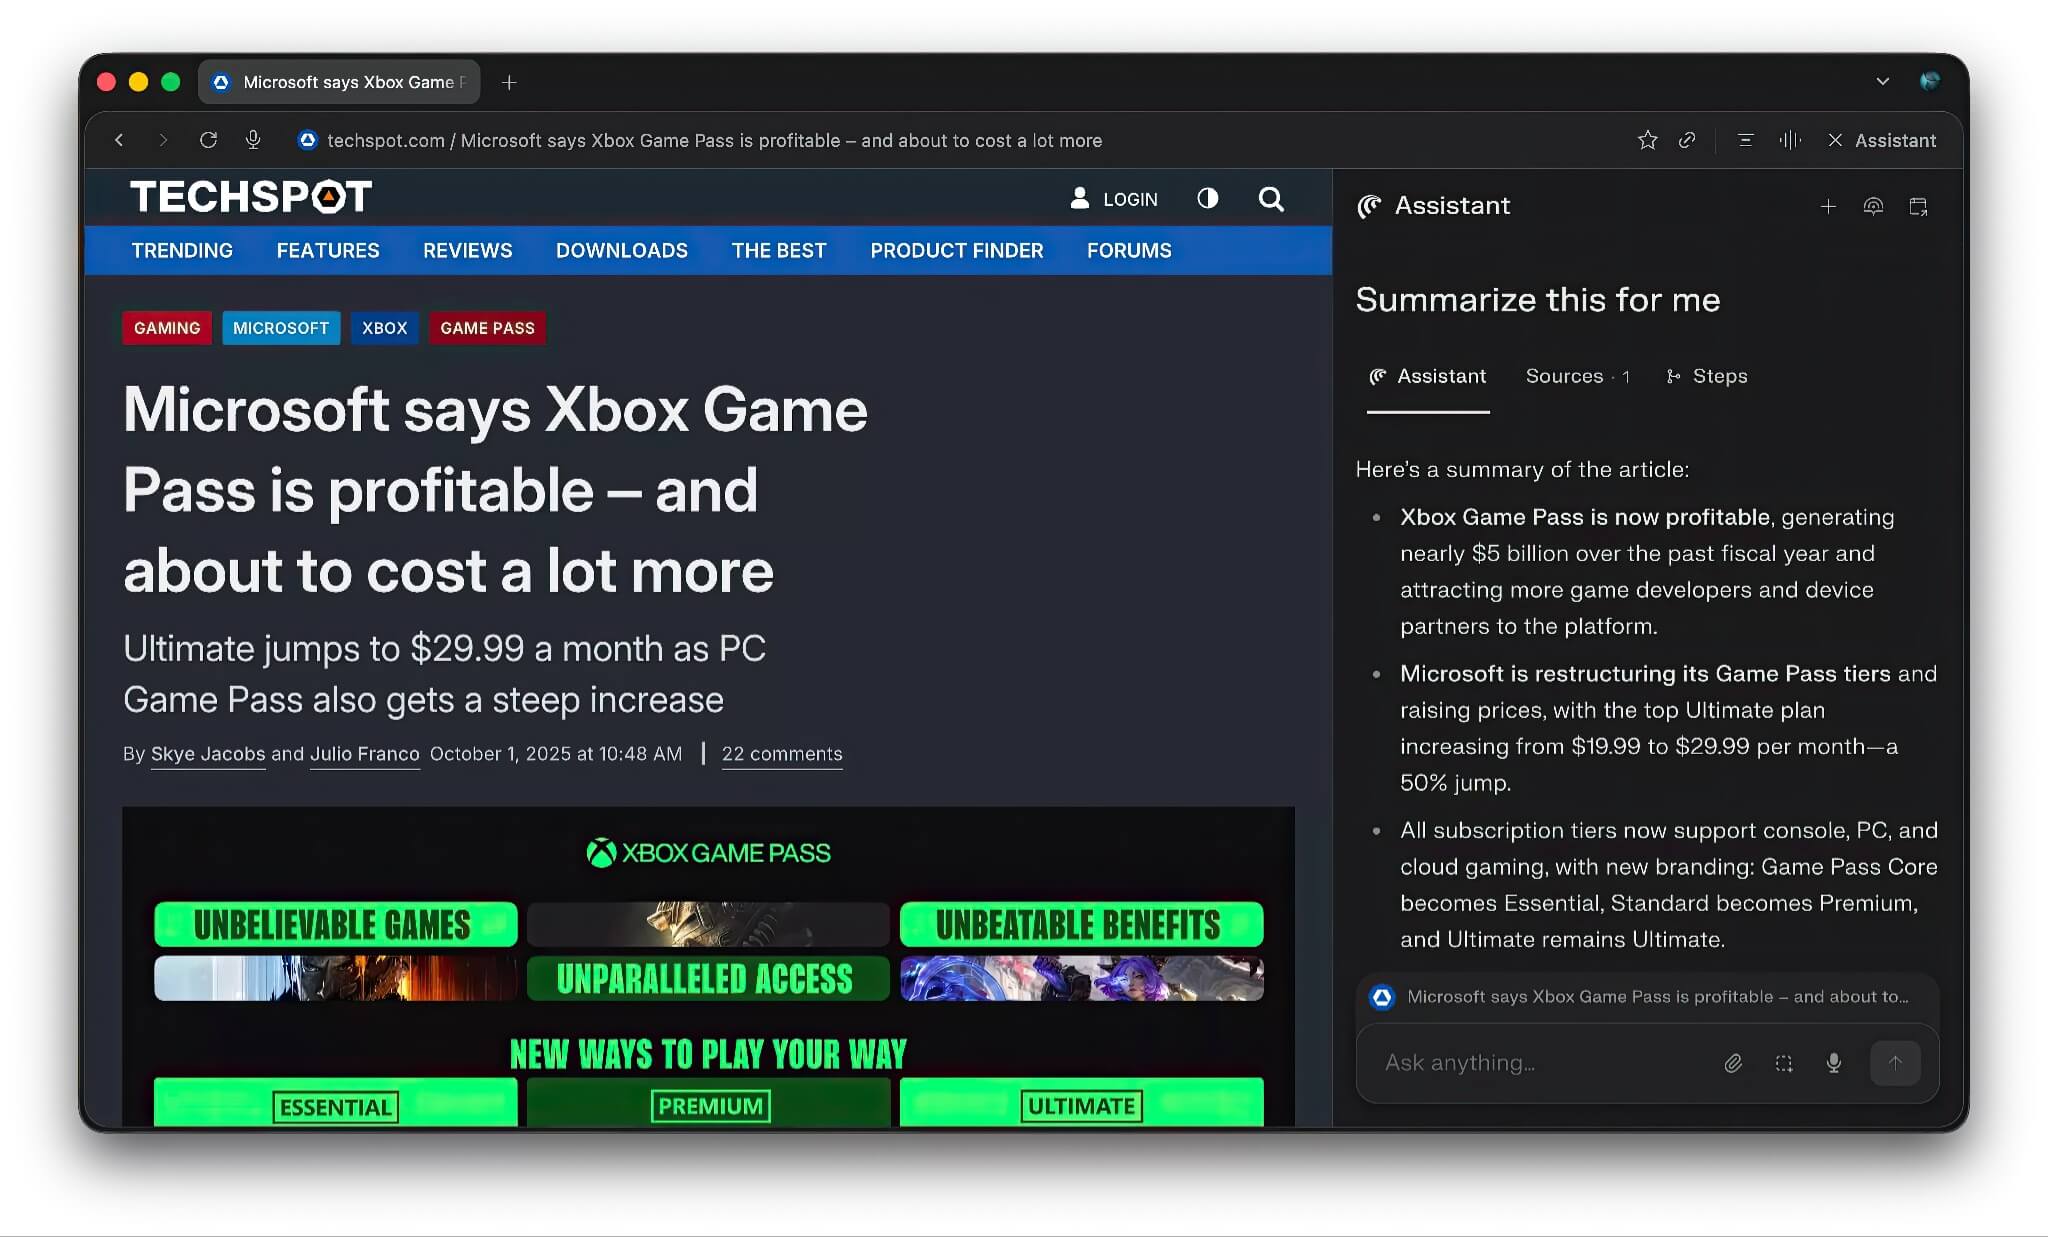The image size is (2048, 1237).
Task: Start a new Assistant chat
Action: [x=1827, y=206]
